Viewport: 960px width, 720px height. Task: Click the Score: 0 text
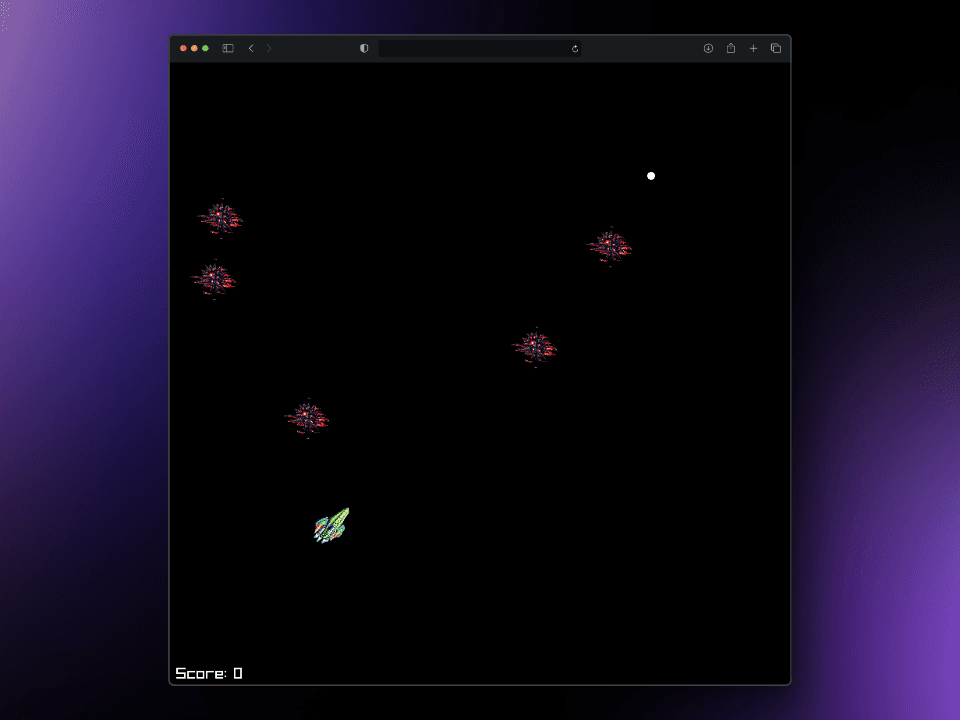[x=207, y=673]
